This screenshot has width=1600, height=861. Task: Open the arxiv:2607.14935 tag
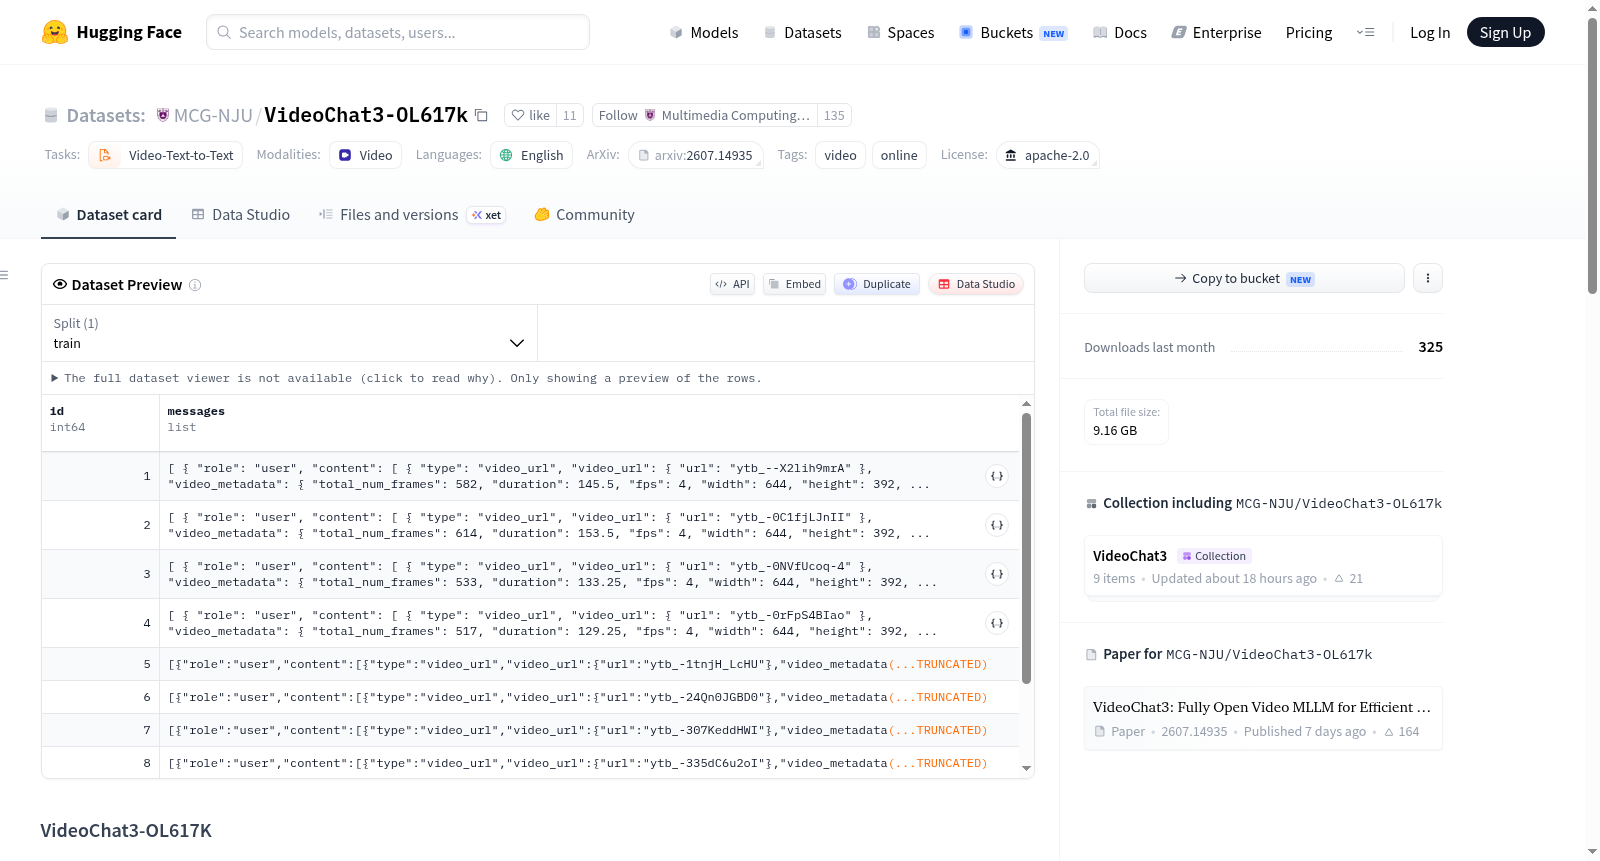click(696, 155)
